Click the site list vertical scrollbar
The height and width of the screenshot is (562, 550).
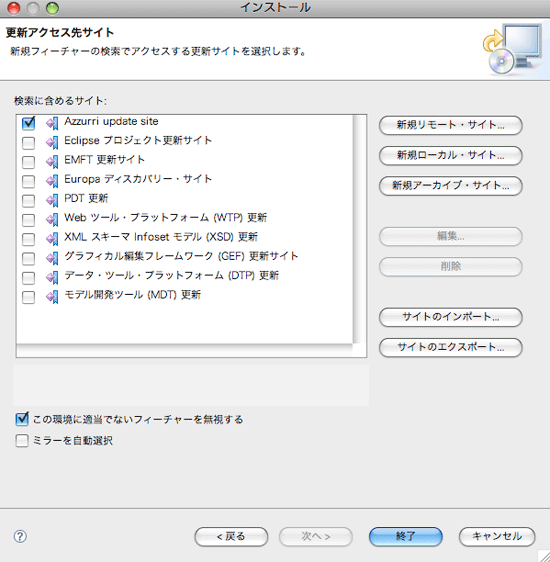pos(359,229)
